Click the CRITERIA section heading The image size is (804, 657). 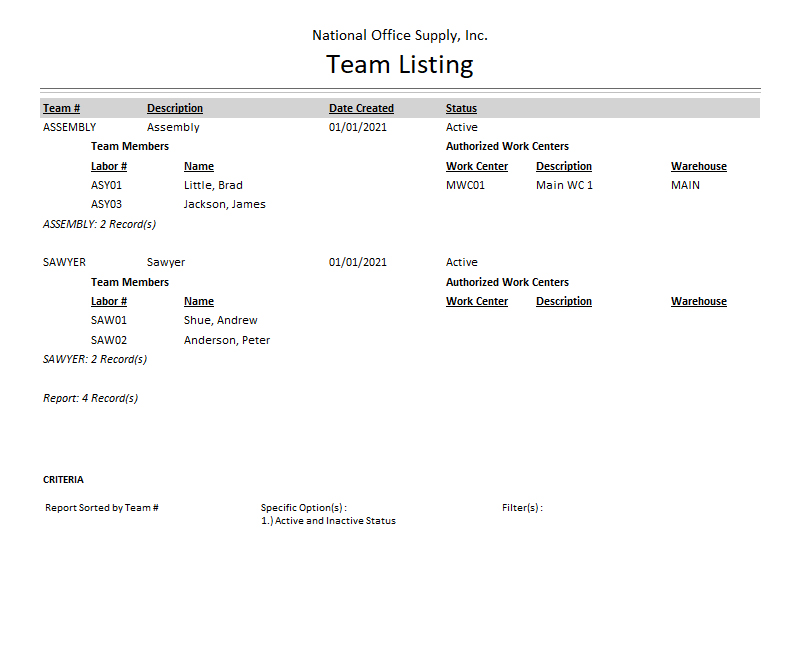pyautogui.click(x=63, y=480)
